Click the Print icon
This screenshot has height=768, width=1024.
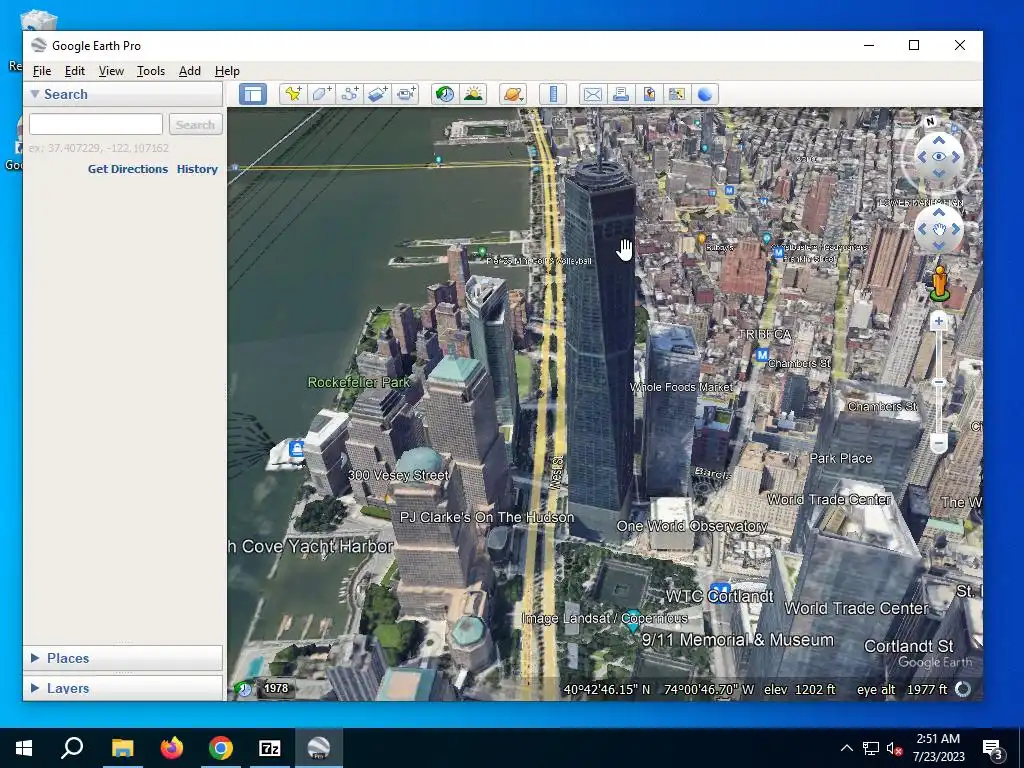pyautogui.click(x=620, y=94)
